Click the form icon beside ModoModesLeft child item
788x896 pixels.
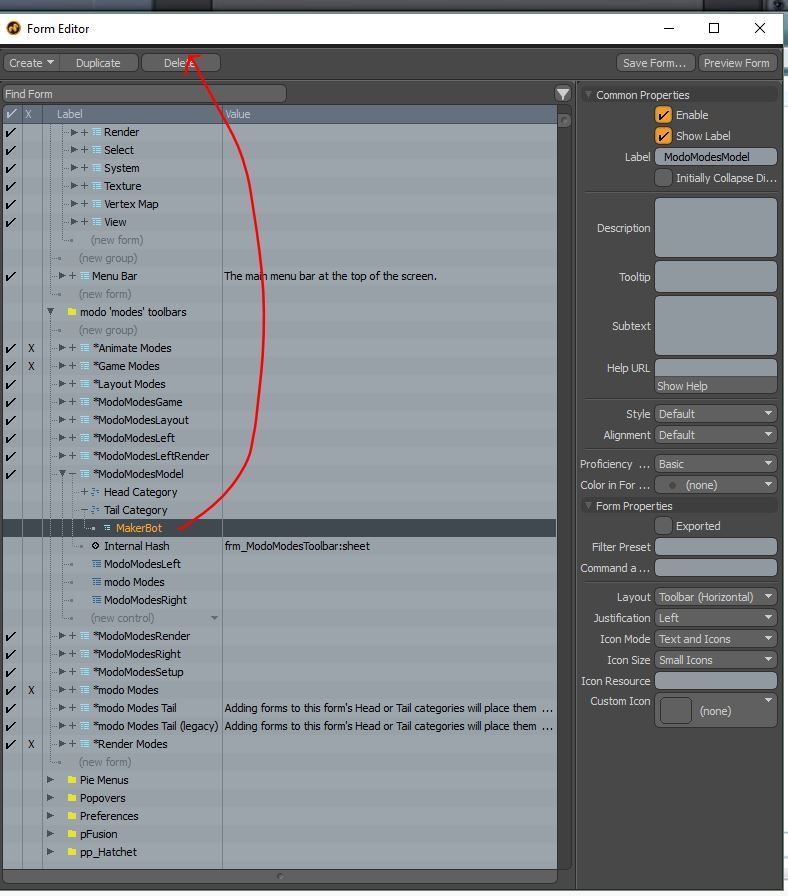click(97, 564)
